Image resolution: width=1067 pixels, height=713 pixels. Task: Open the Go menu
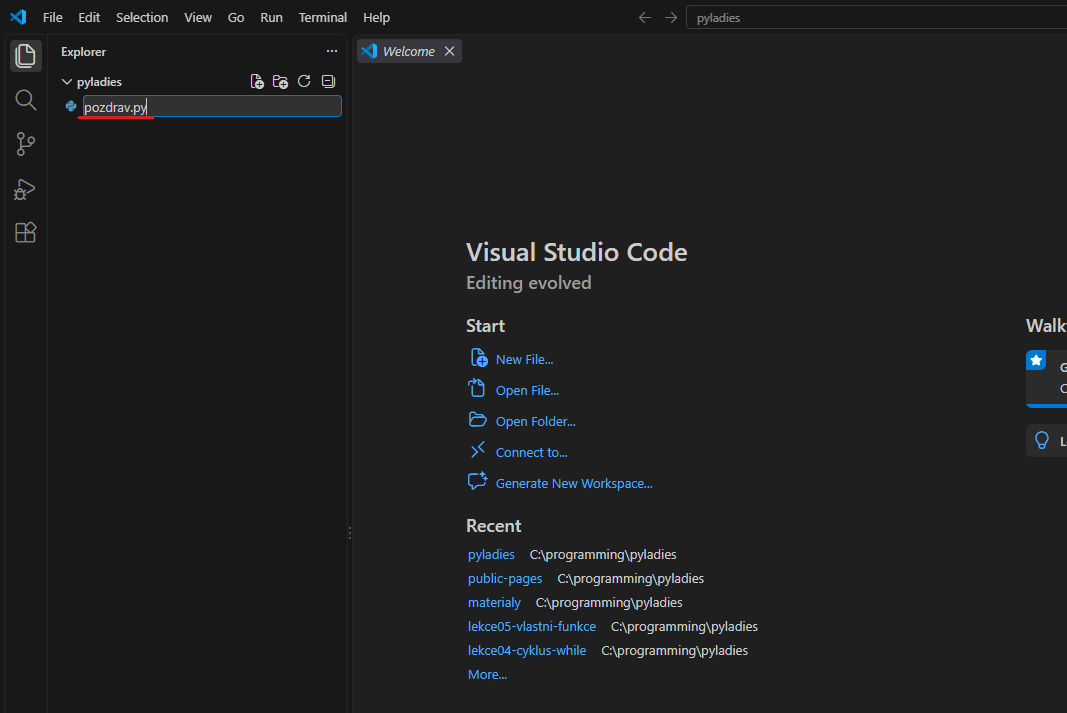tap(236, 18)
